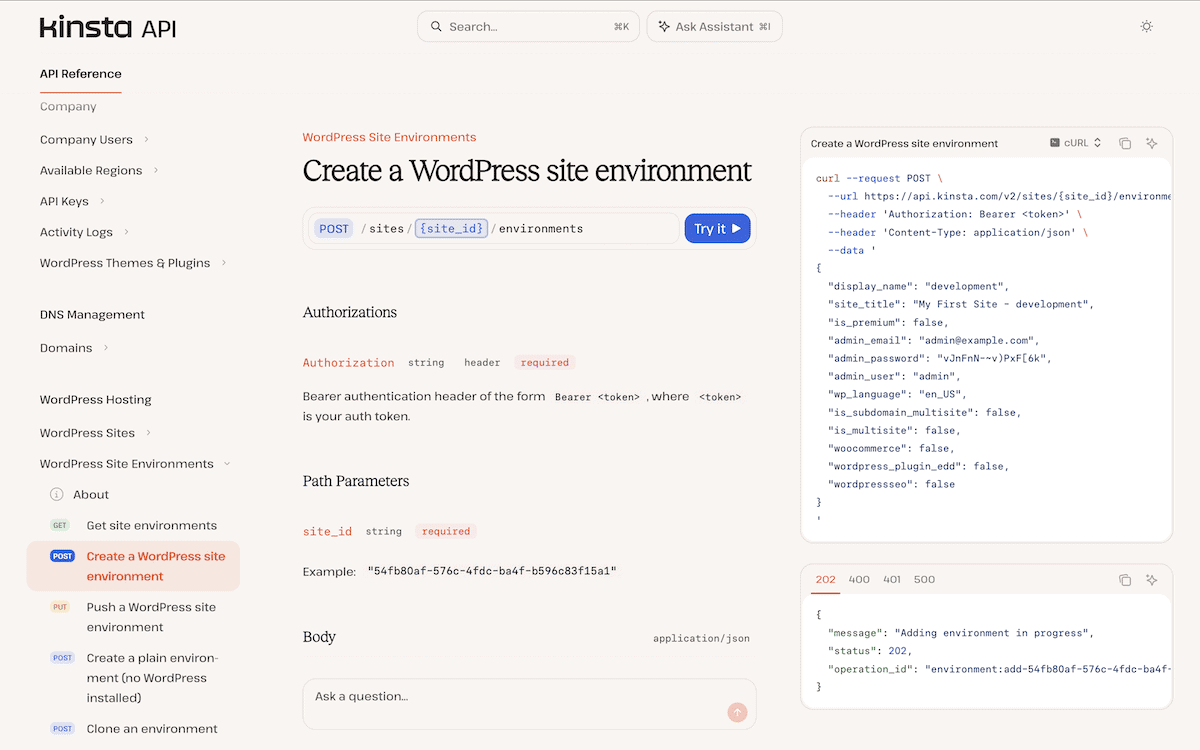Click the GET badge for Get site environments

(x=60, y=525)
